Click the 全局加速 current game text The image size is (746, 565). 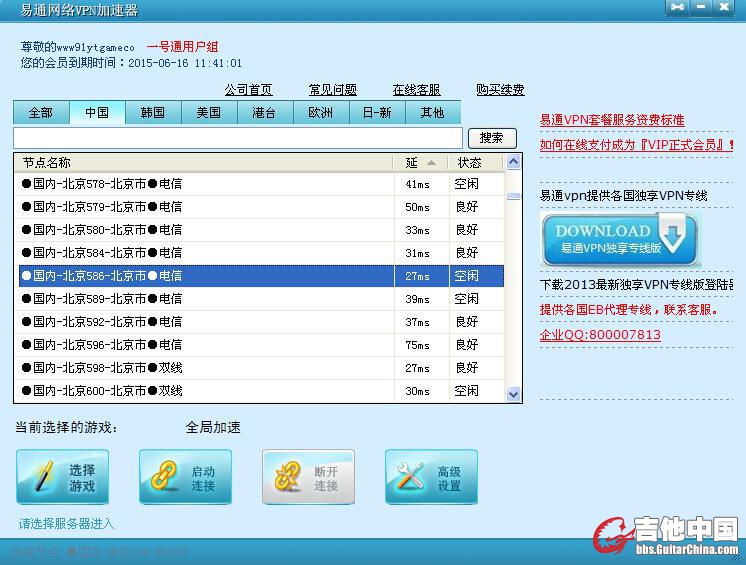tap(213, 427)
